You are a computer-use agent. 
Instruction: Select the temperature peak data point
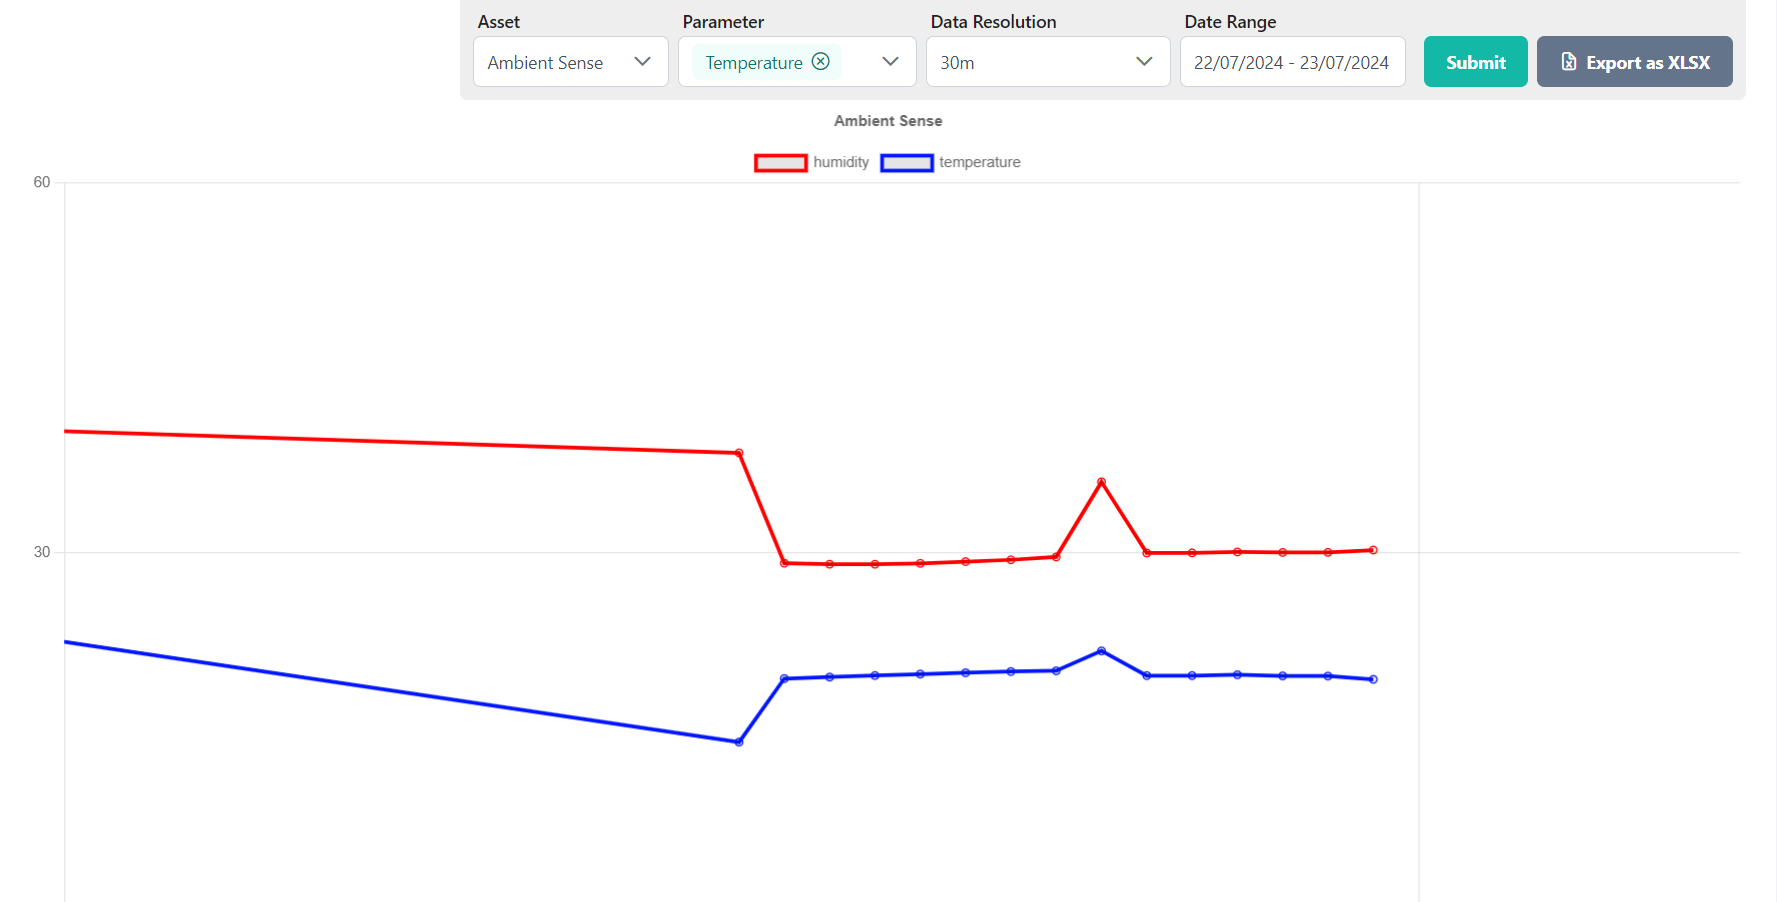[1101, 651]
